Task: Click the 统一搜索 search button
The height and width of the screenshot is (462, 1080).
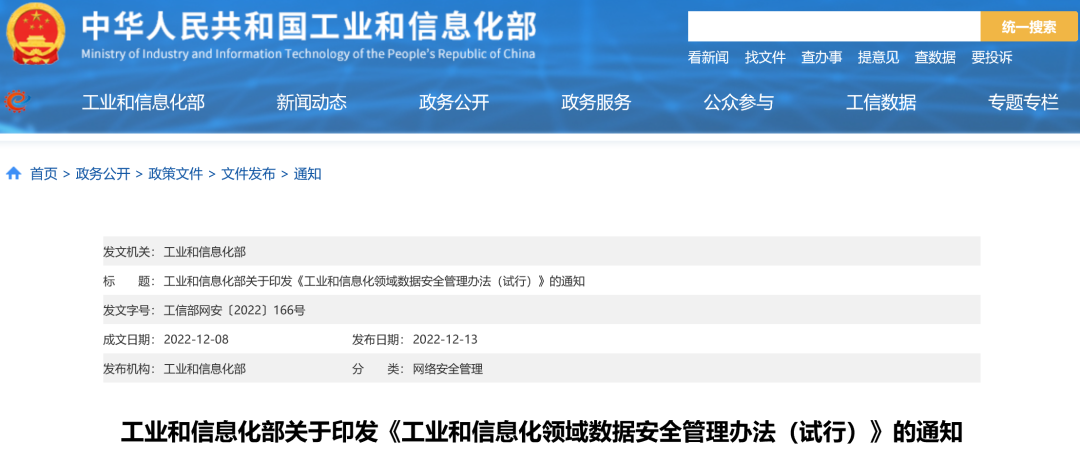Action: [1029, 27]
